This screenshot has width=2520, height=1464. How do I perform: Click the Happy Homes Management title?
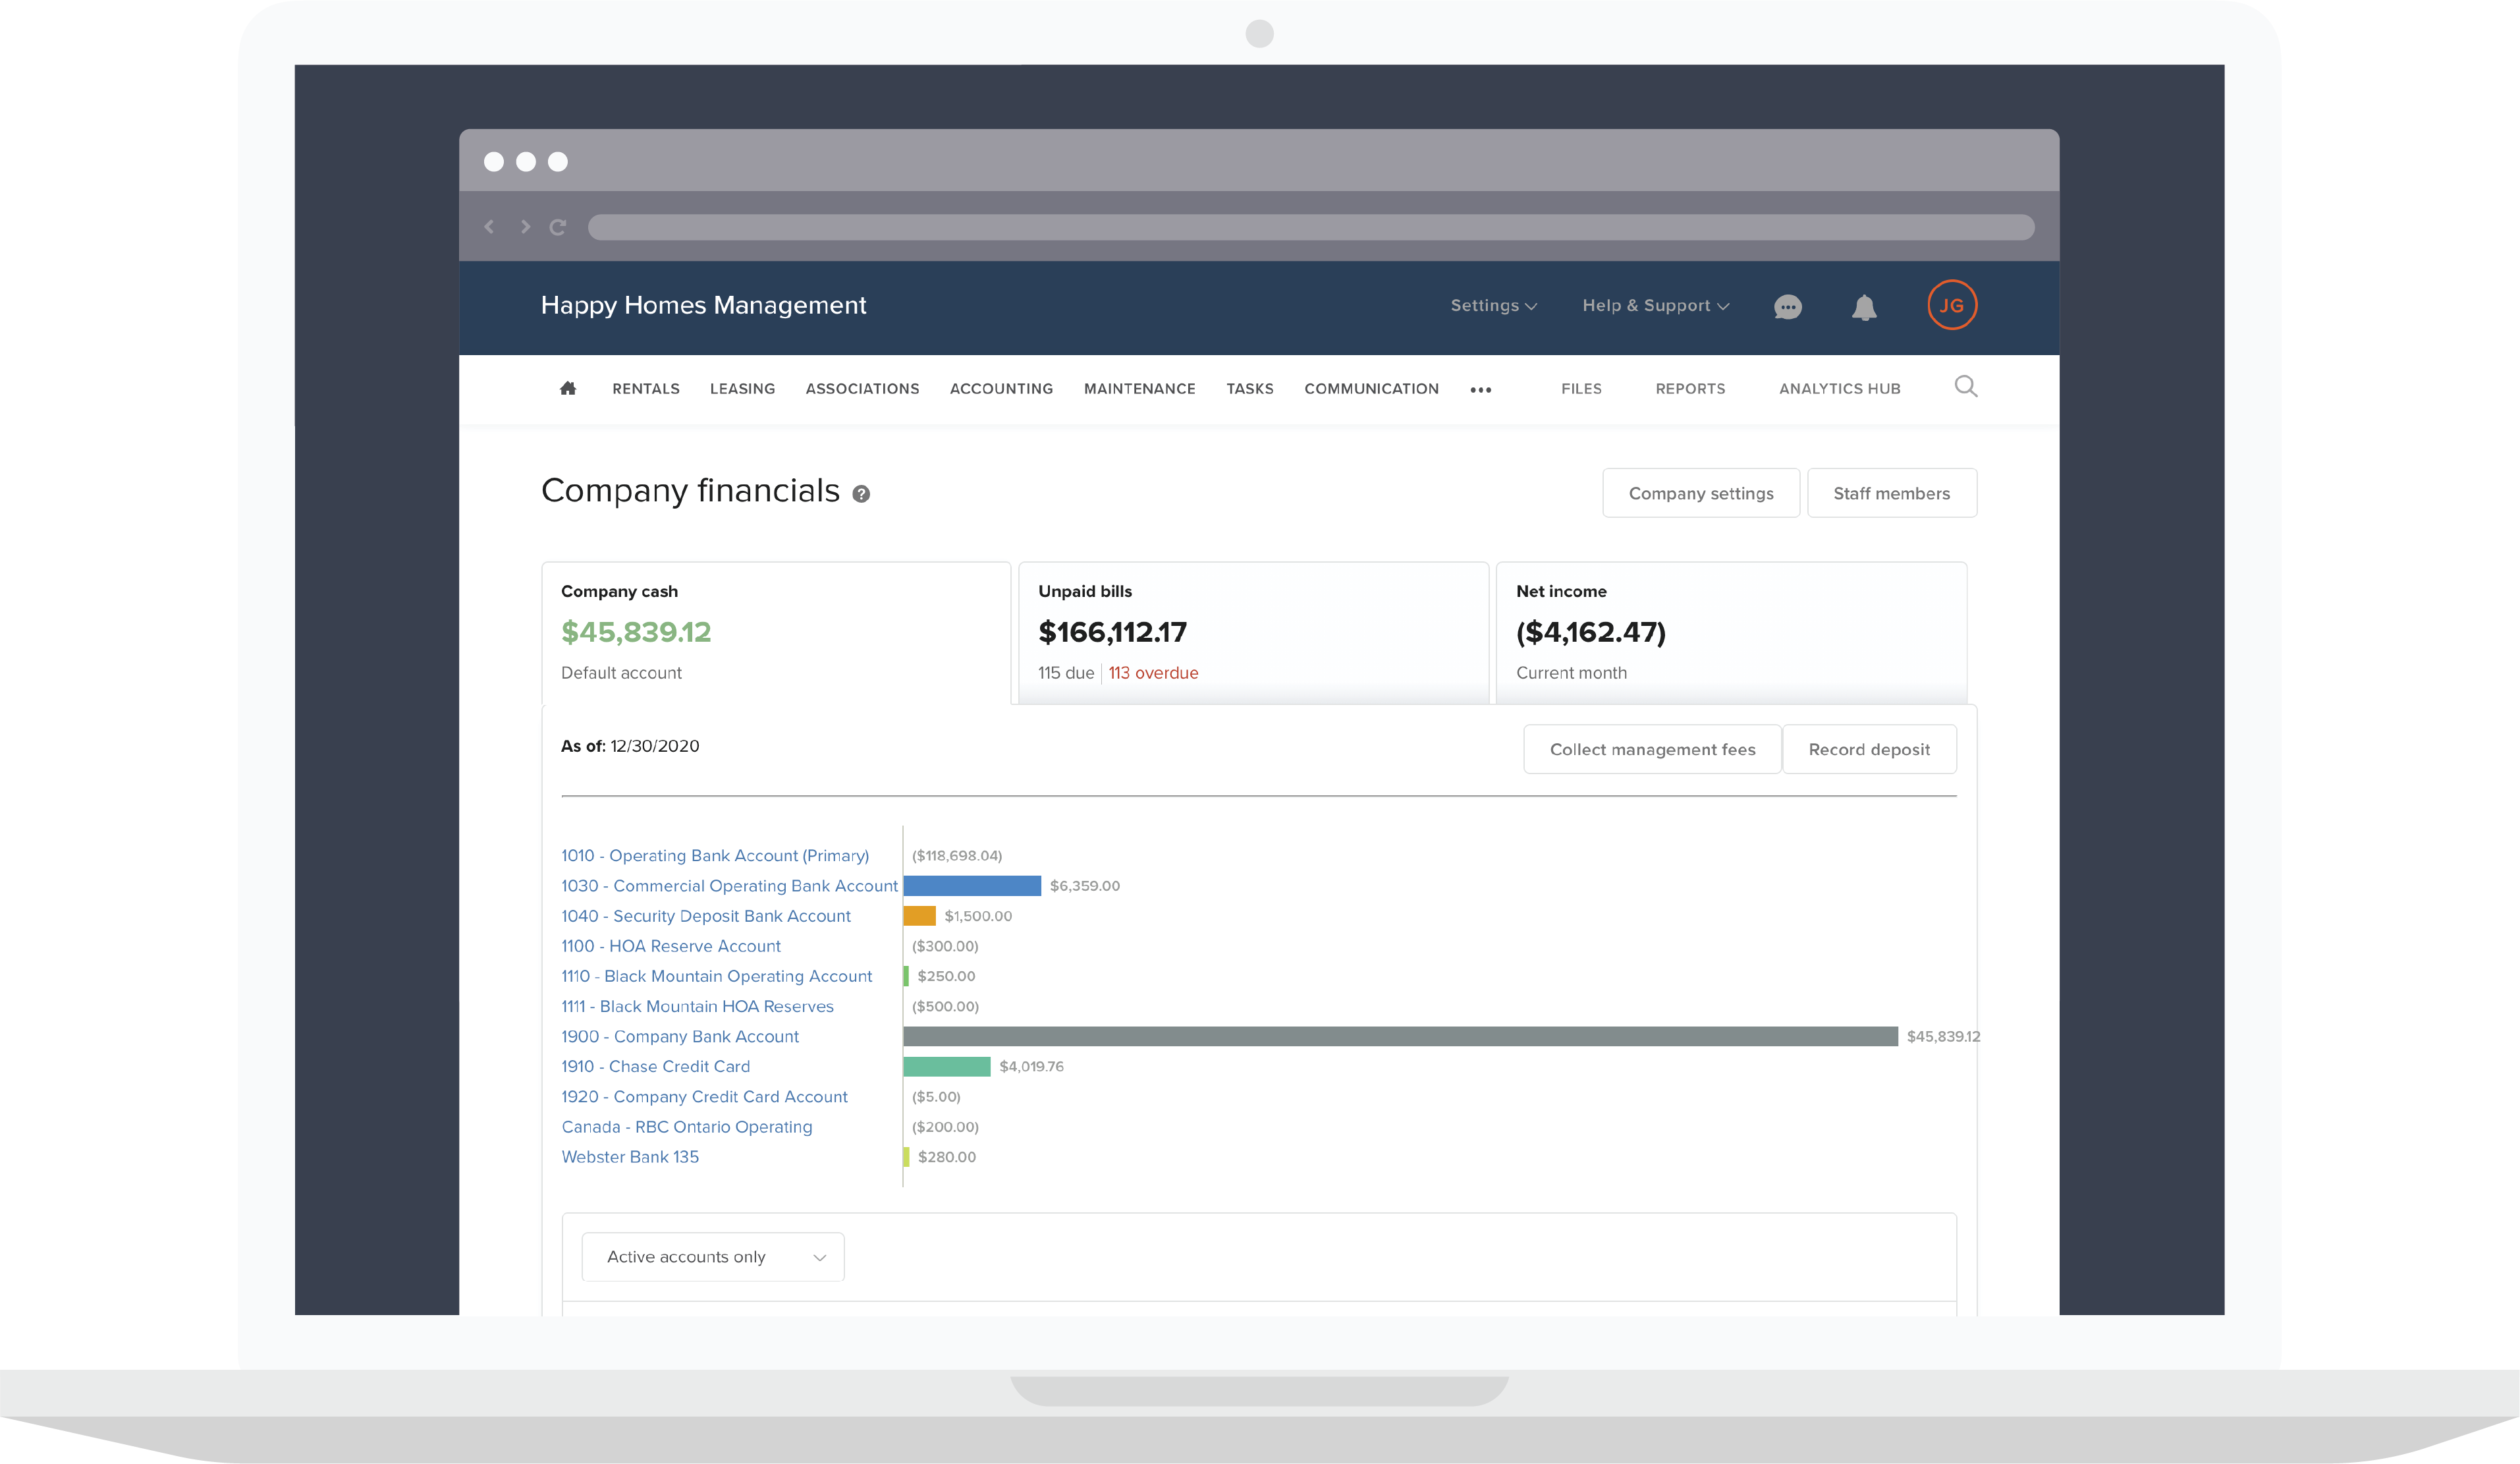click(x=703, y=305)
